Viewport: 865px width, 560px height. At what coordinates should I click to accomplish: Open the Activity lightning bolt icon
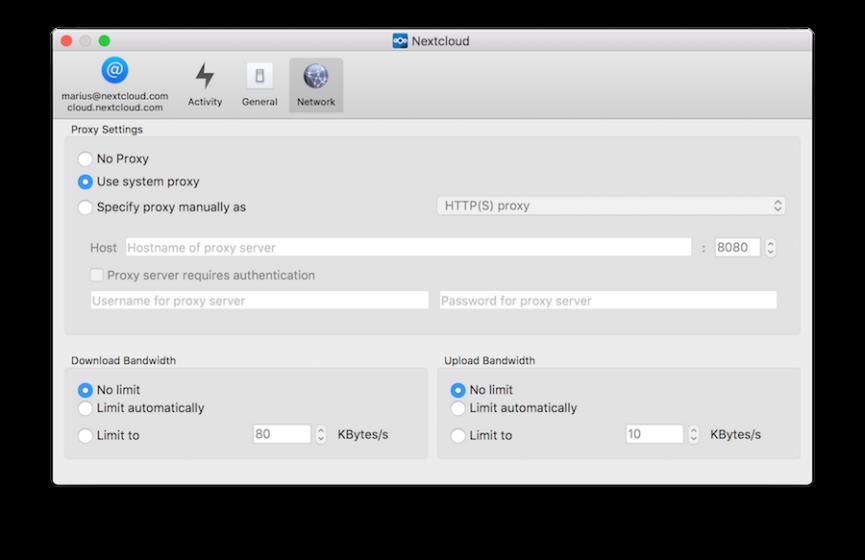pyautogui.click(x=205, y=76)
